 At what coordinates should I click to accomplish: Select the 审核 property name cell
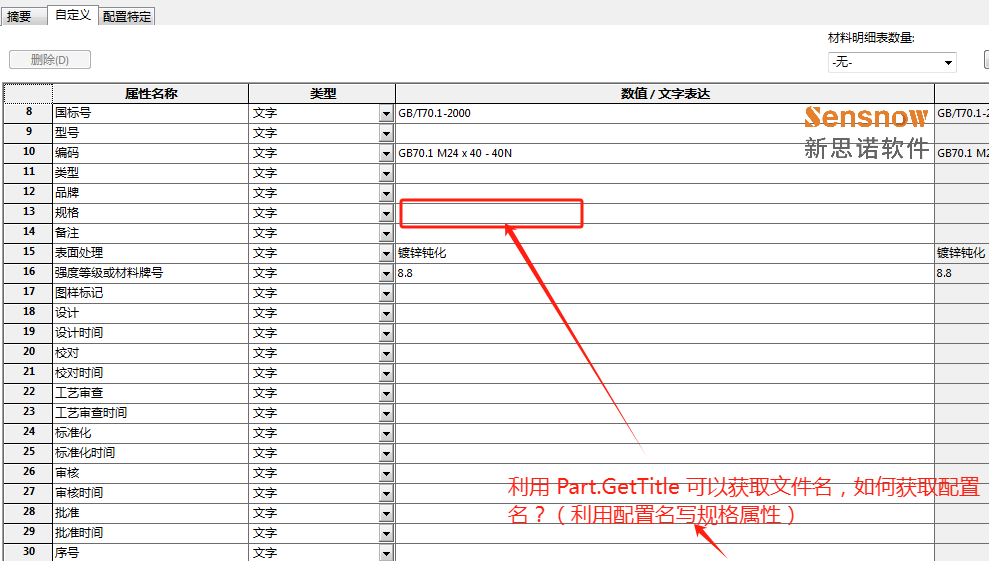click(150, 473)
